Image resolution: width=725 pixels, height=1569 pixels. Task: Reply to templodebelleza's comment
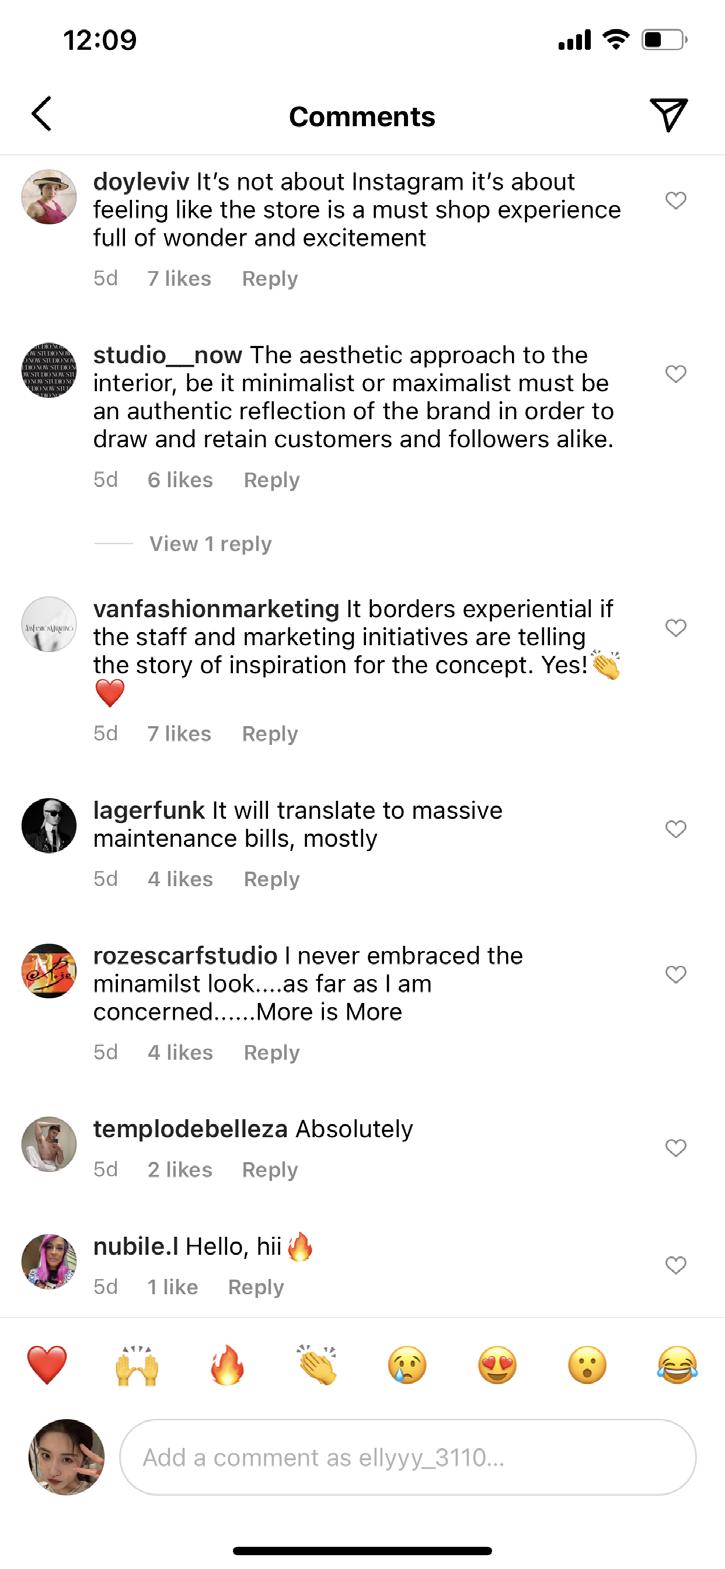coord(270,1170)
